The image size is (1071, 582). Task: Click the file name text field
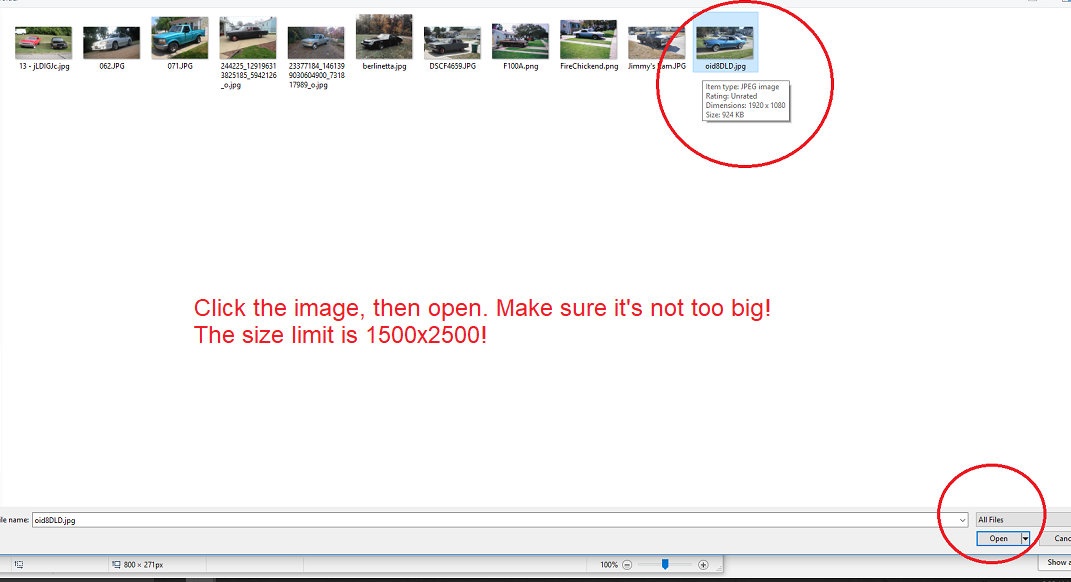coord(490,520)
